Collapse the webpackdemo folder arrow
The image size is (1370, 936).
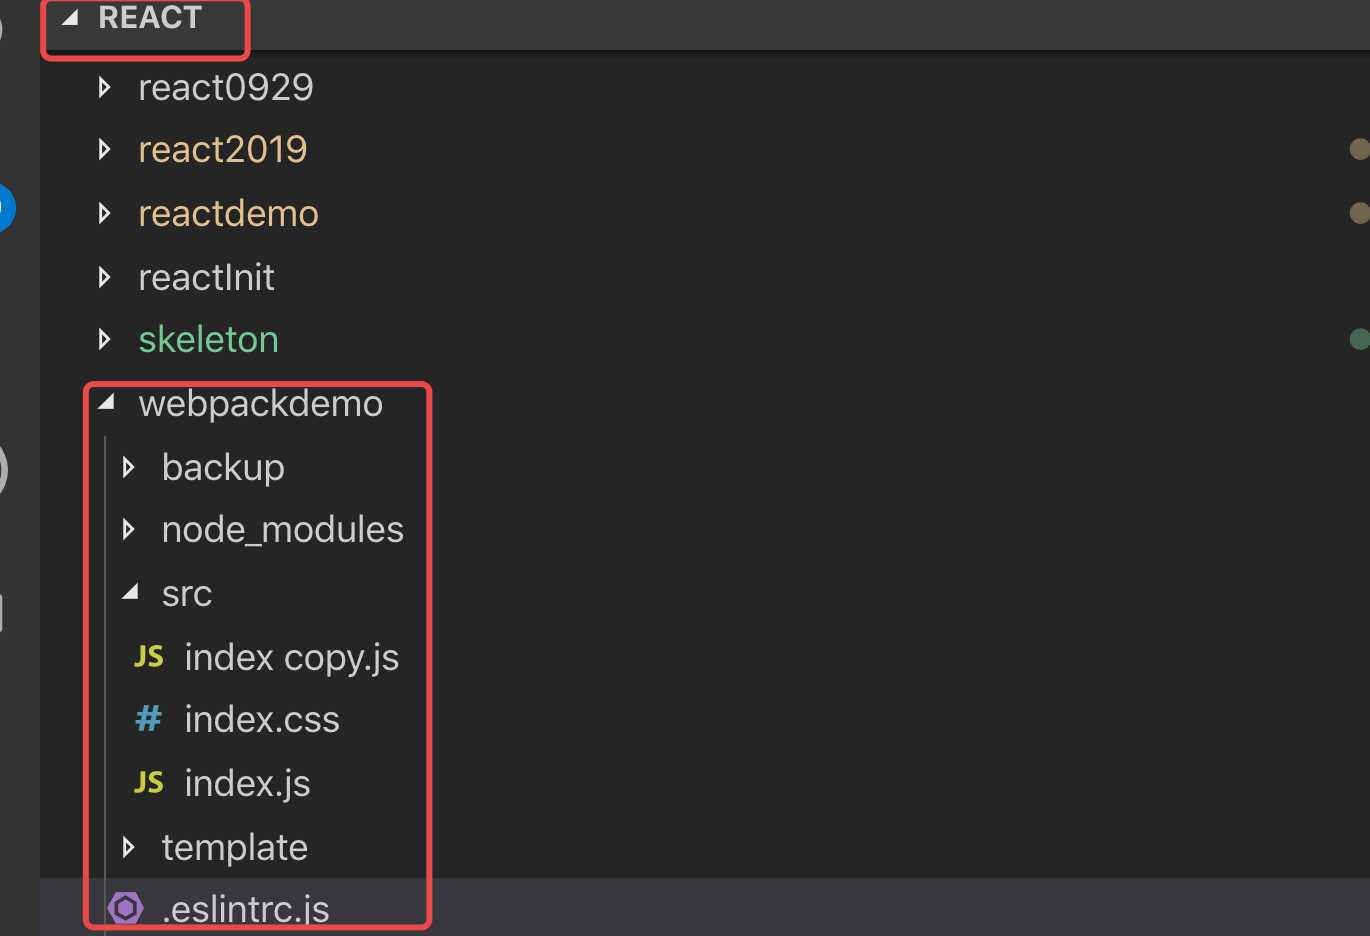106,403
